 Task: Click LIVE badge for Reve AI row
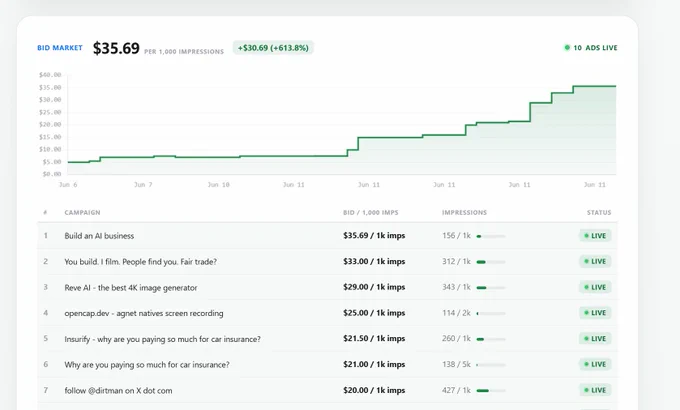tap(595, 287)
